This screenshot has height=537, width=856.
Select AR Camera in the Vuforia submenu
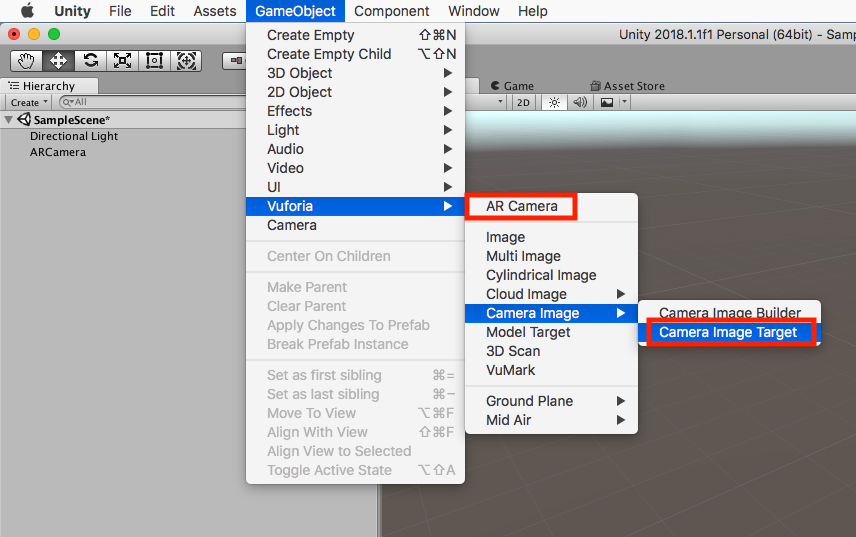point(521,206)
